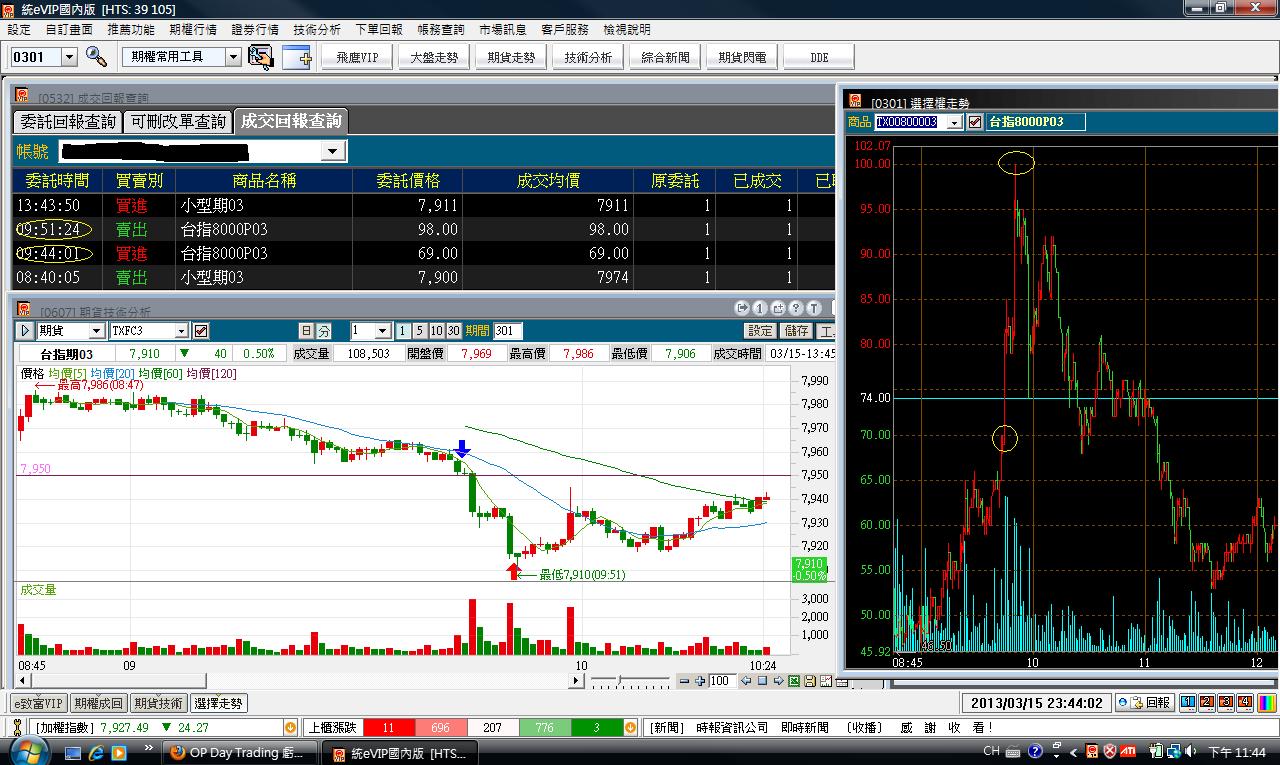1280x765 pixels.
Task: Select the 10-minute interval button
Action: click(436, 331)
